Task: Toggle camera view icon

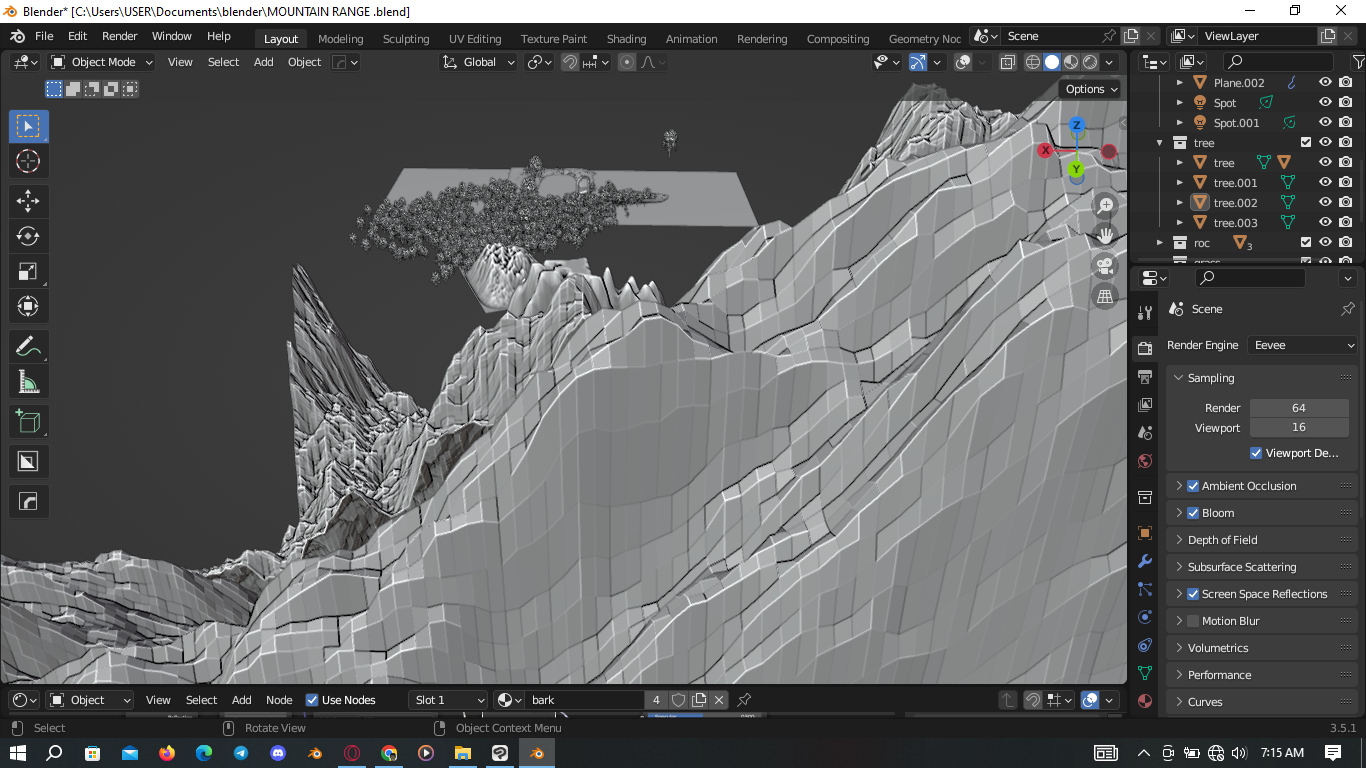Action: click(1105, 266)
